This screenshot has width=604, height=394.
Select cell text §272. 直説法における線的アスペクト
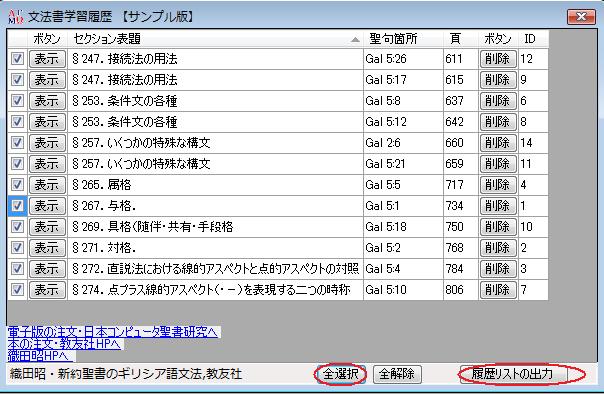[215, 269]
